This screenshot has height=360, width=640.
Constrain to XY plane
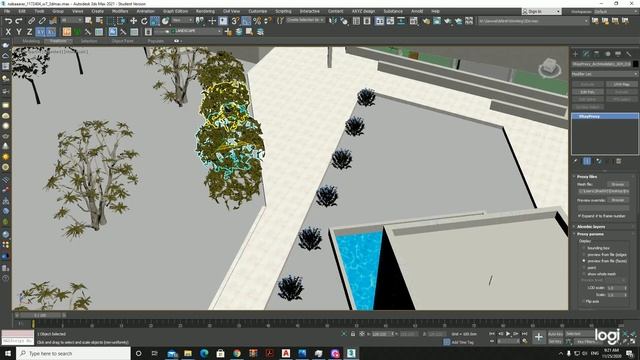point(40,31)
